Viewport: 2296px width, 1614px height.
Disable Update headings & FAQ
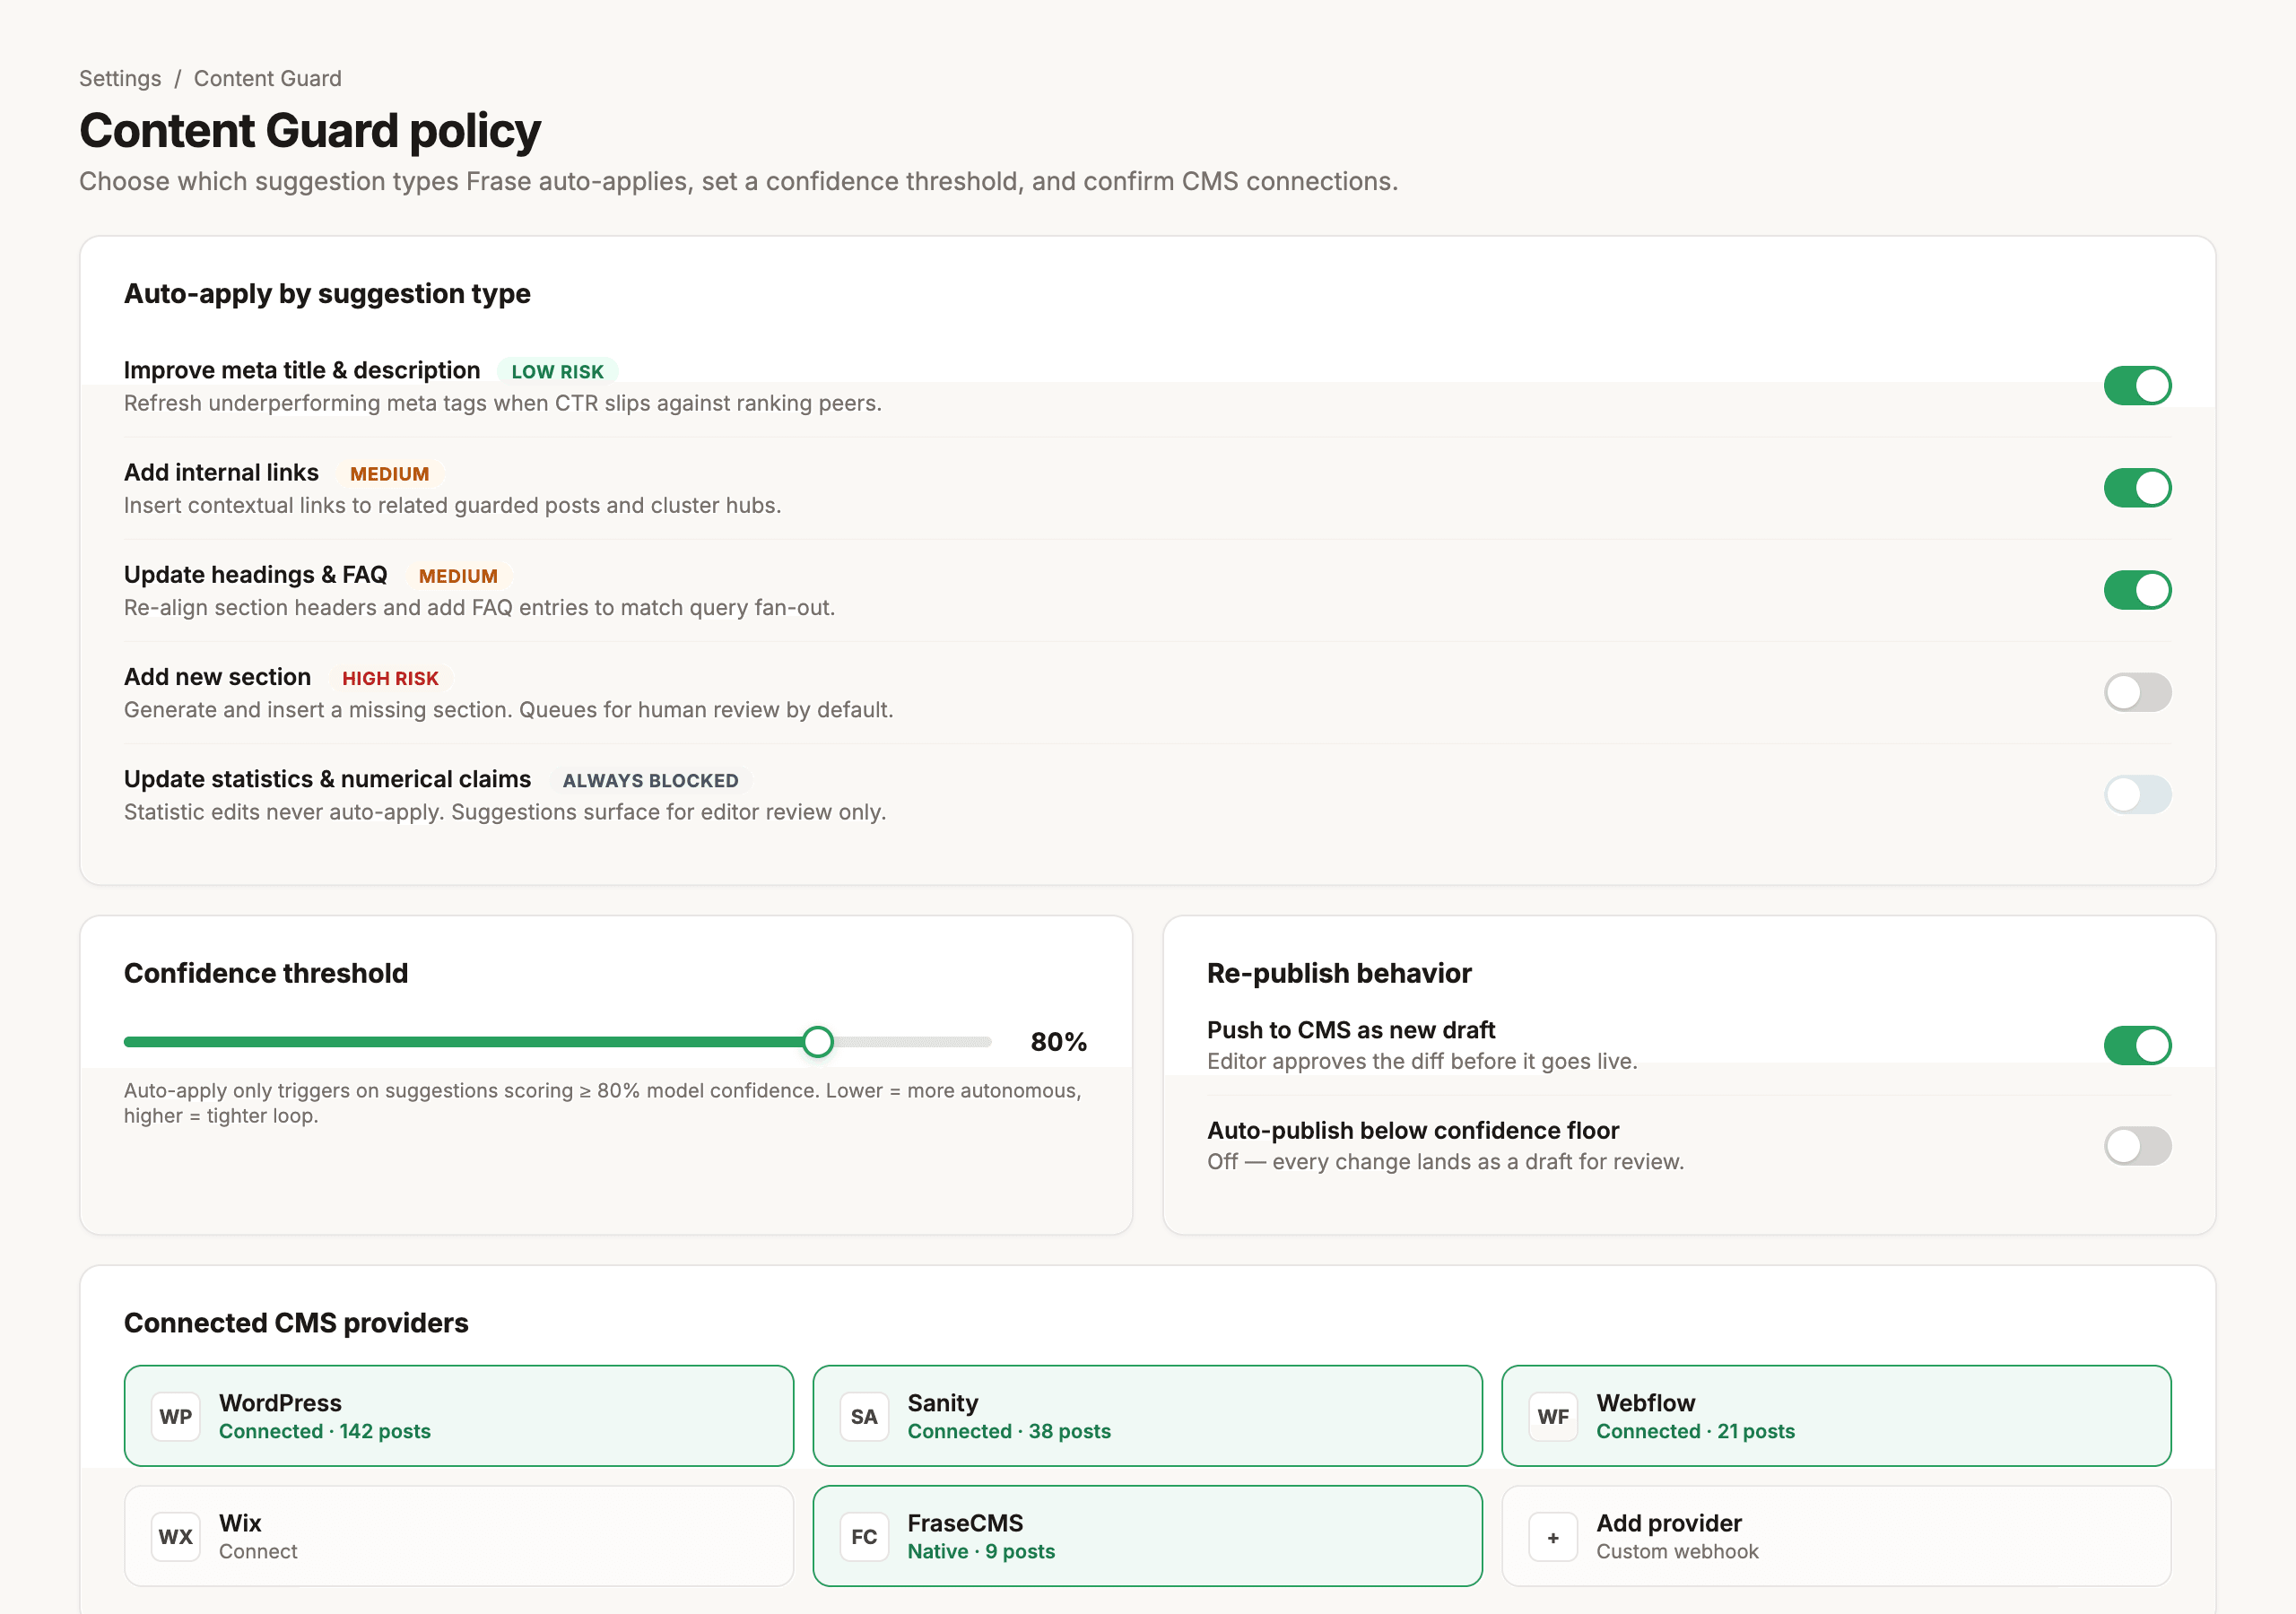pos(2138,590)
